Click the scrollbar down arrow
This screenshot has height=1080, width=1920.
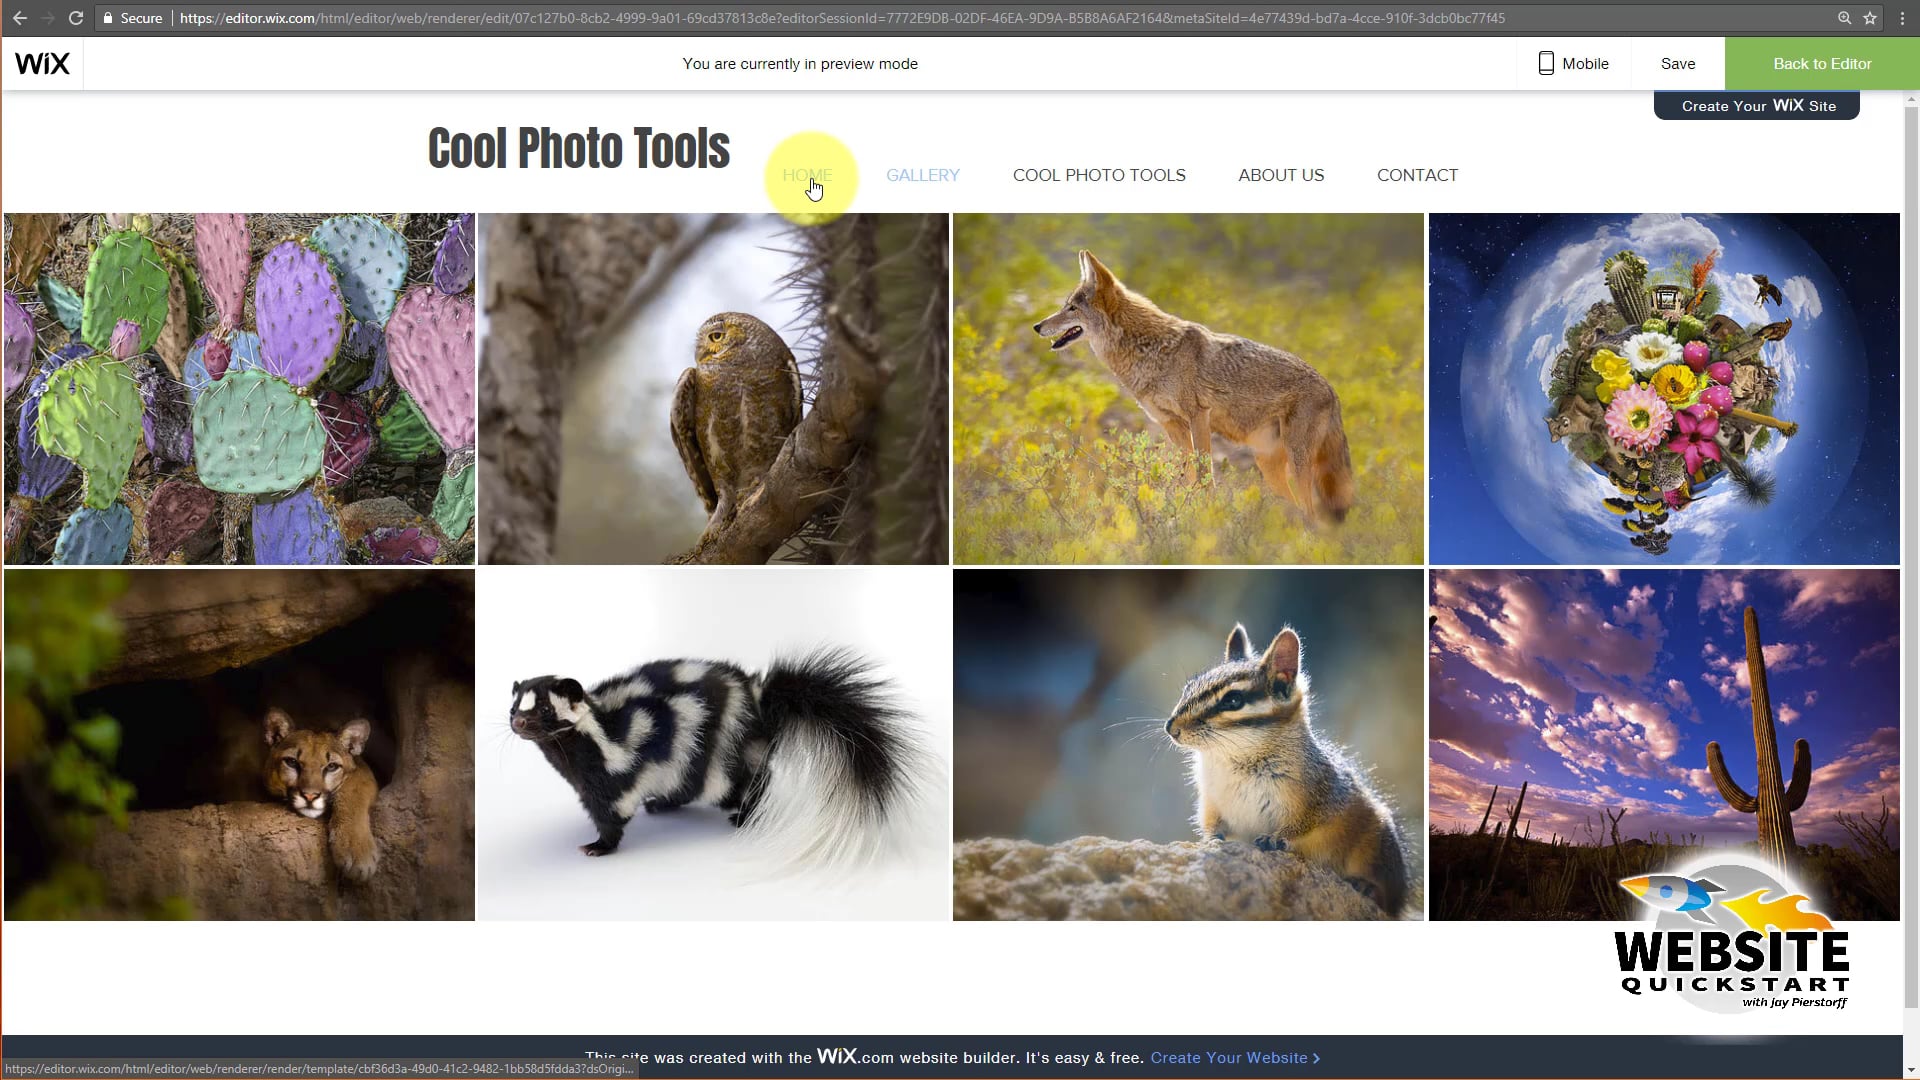1911,1070
